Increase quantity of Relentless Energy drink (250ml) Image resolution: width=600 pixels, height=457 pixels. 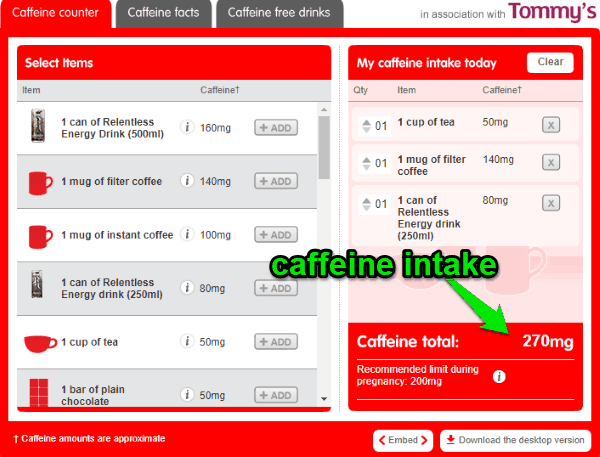click(x=367, y=201)
